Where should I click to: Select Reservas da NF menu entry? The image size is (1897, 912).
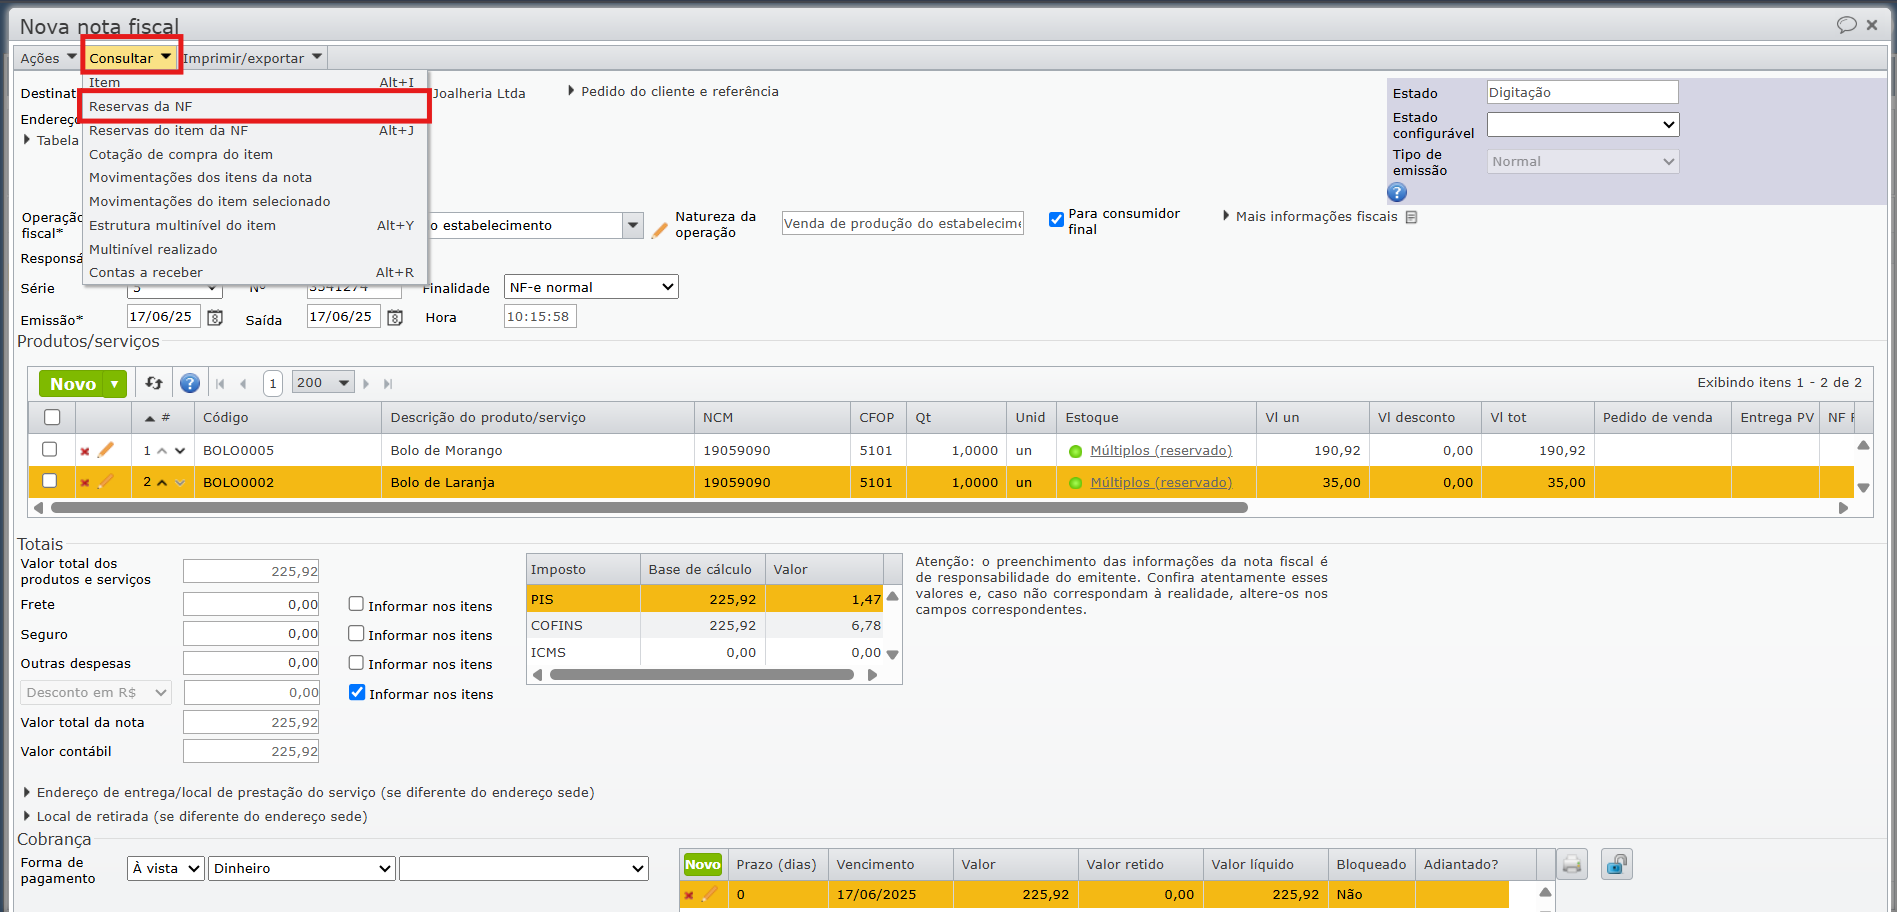[x=141, y=106]
